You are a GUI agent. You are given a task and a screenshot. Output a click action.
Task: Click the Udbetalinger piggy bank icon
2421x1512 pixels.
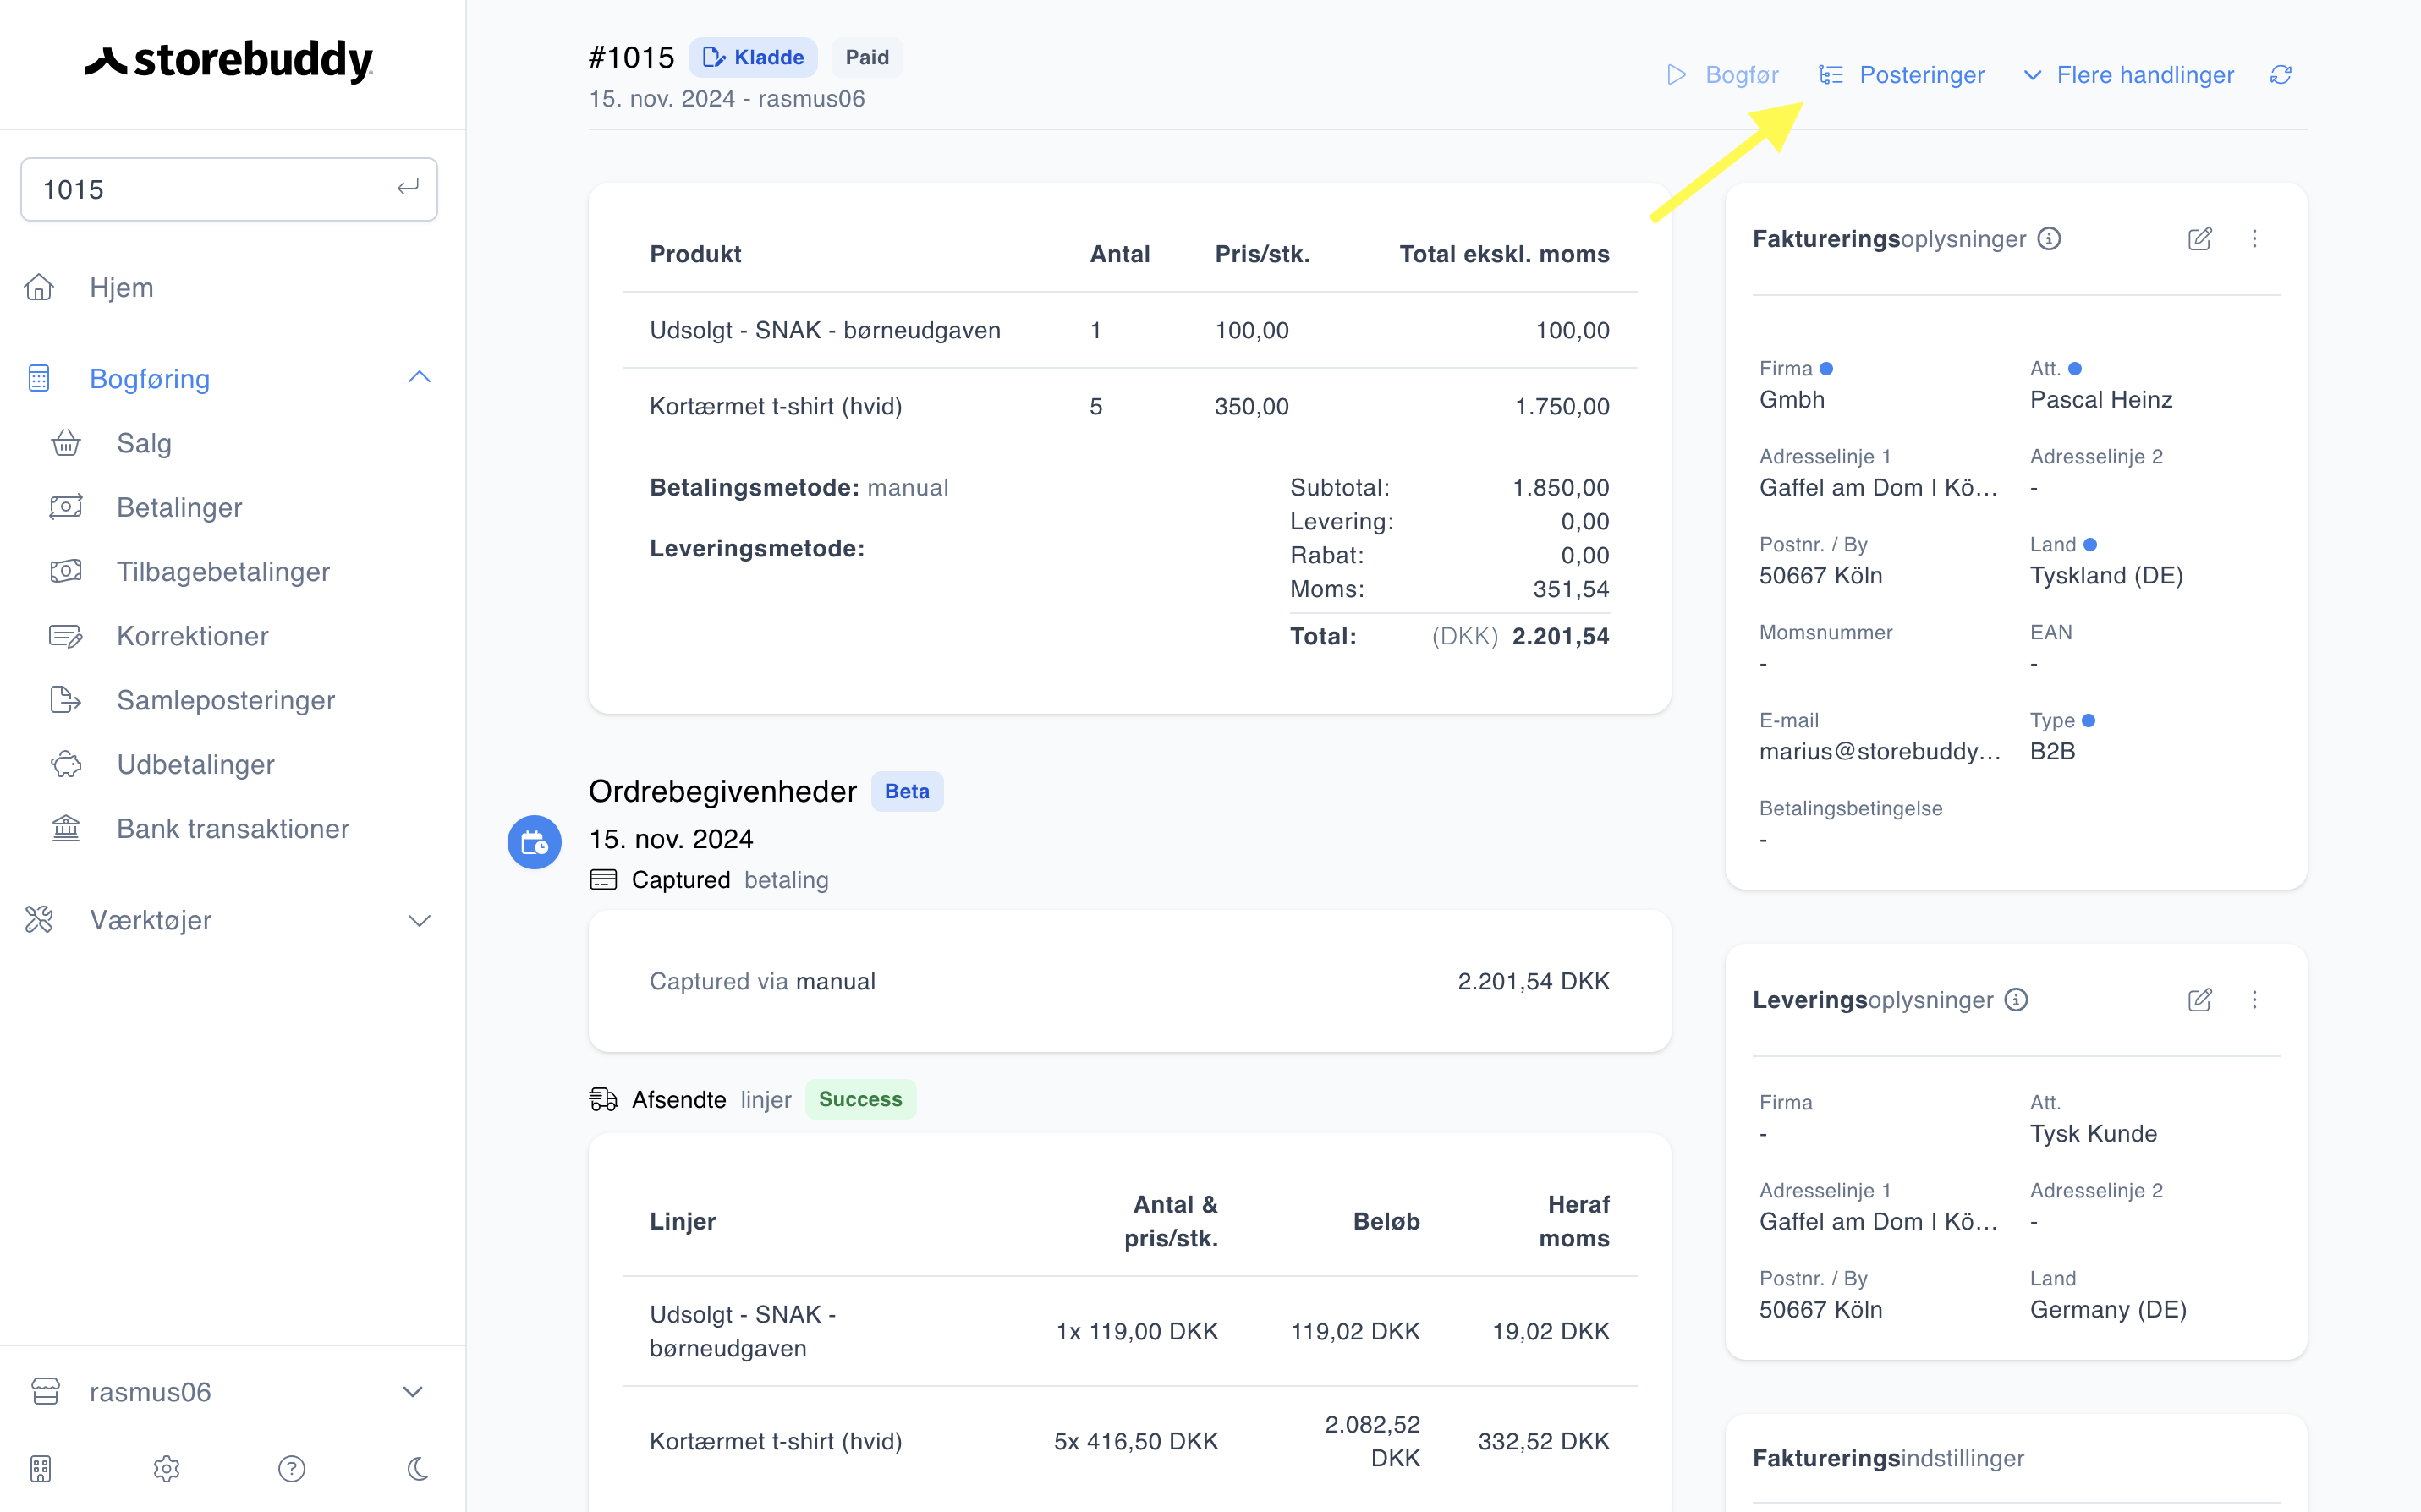pos(66,764)
